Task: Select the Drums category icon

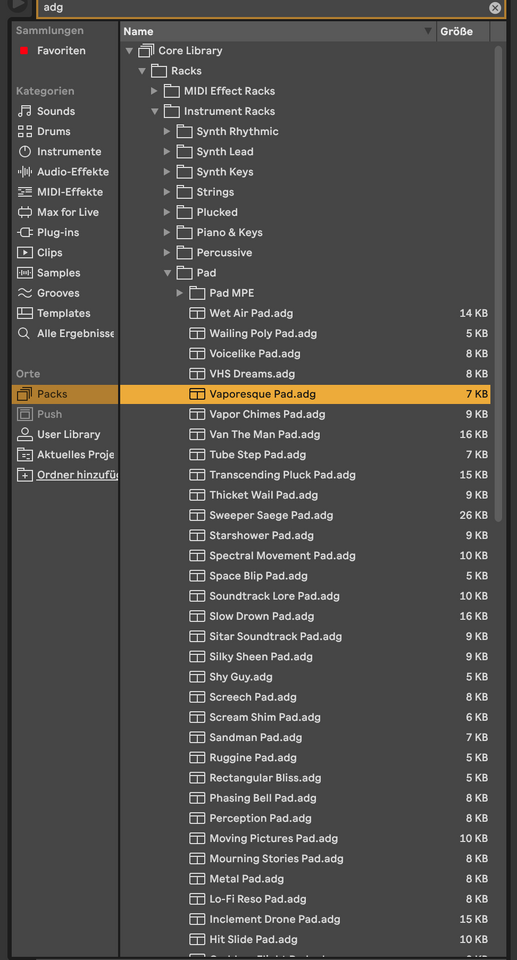Action: click(25, 131)
